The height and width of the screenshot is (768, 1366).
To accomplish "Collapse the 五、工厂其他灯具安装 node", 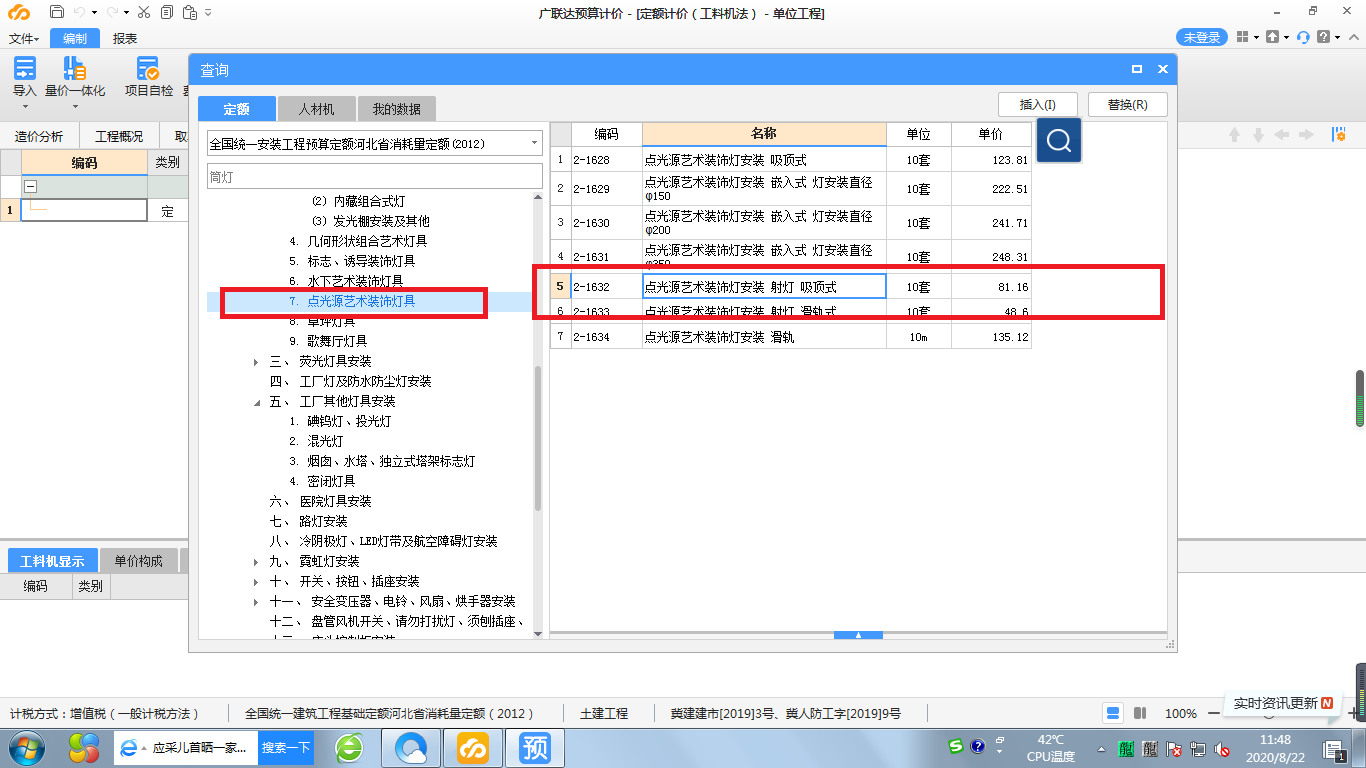I will (256, 402).
